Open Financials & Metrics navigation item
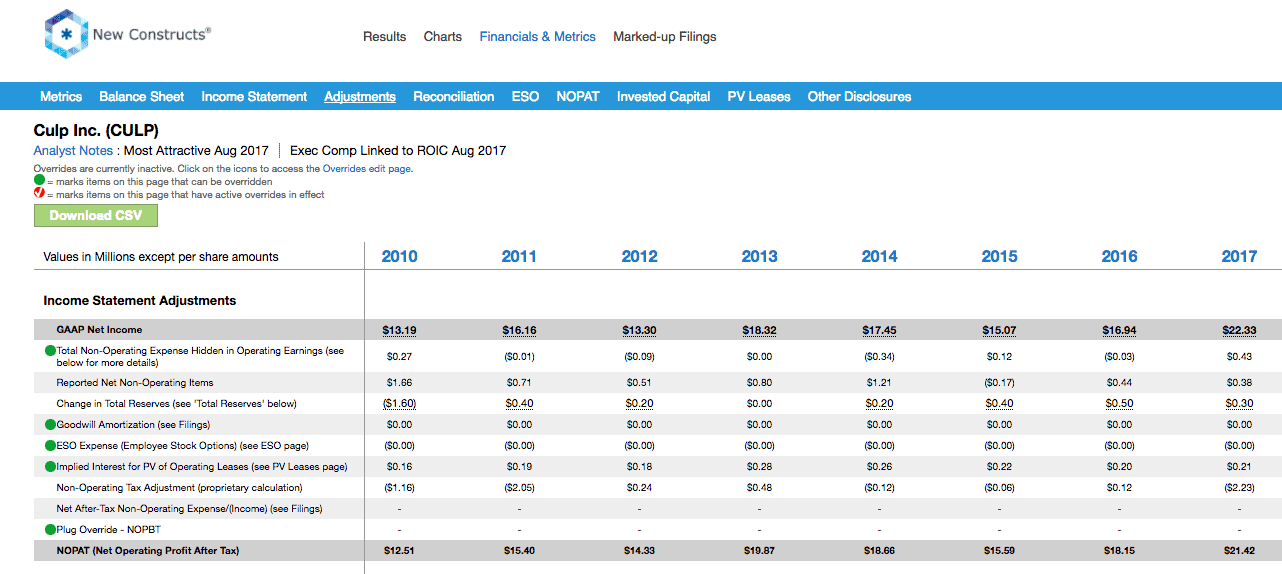The width and height of the screenshot is (1282, 574). (538, 37)
